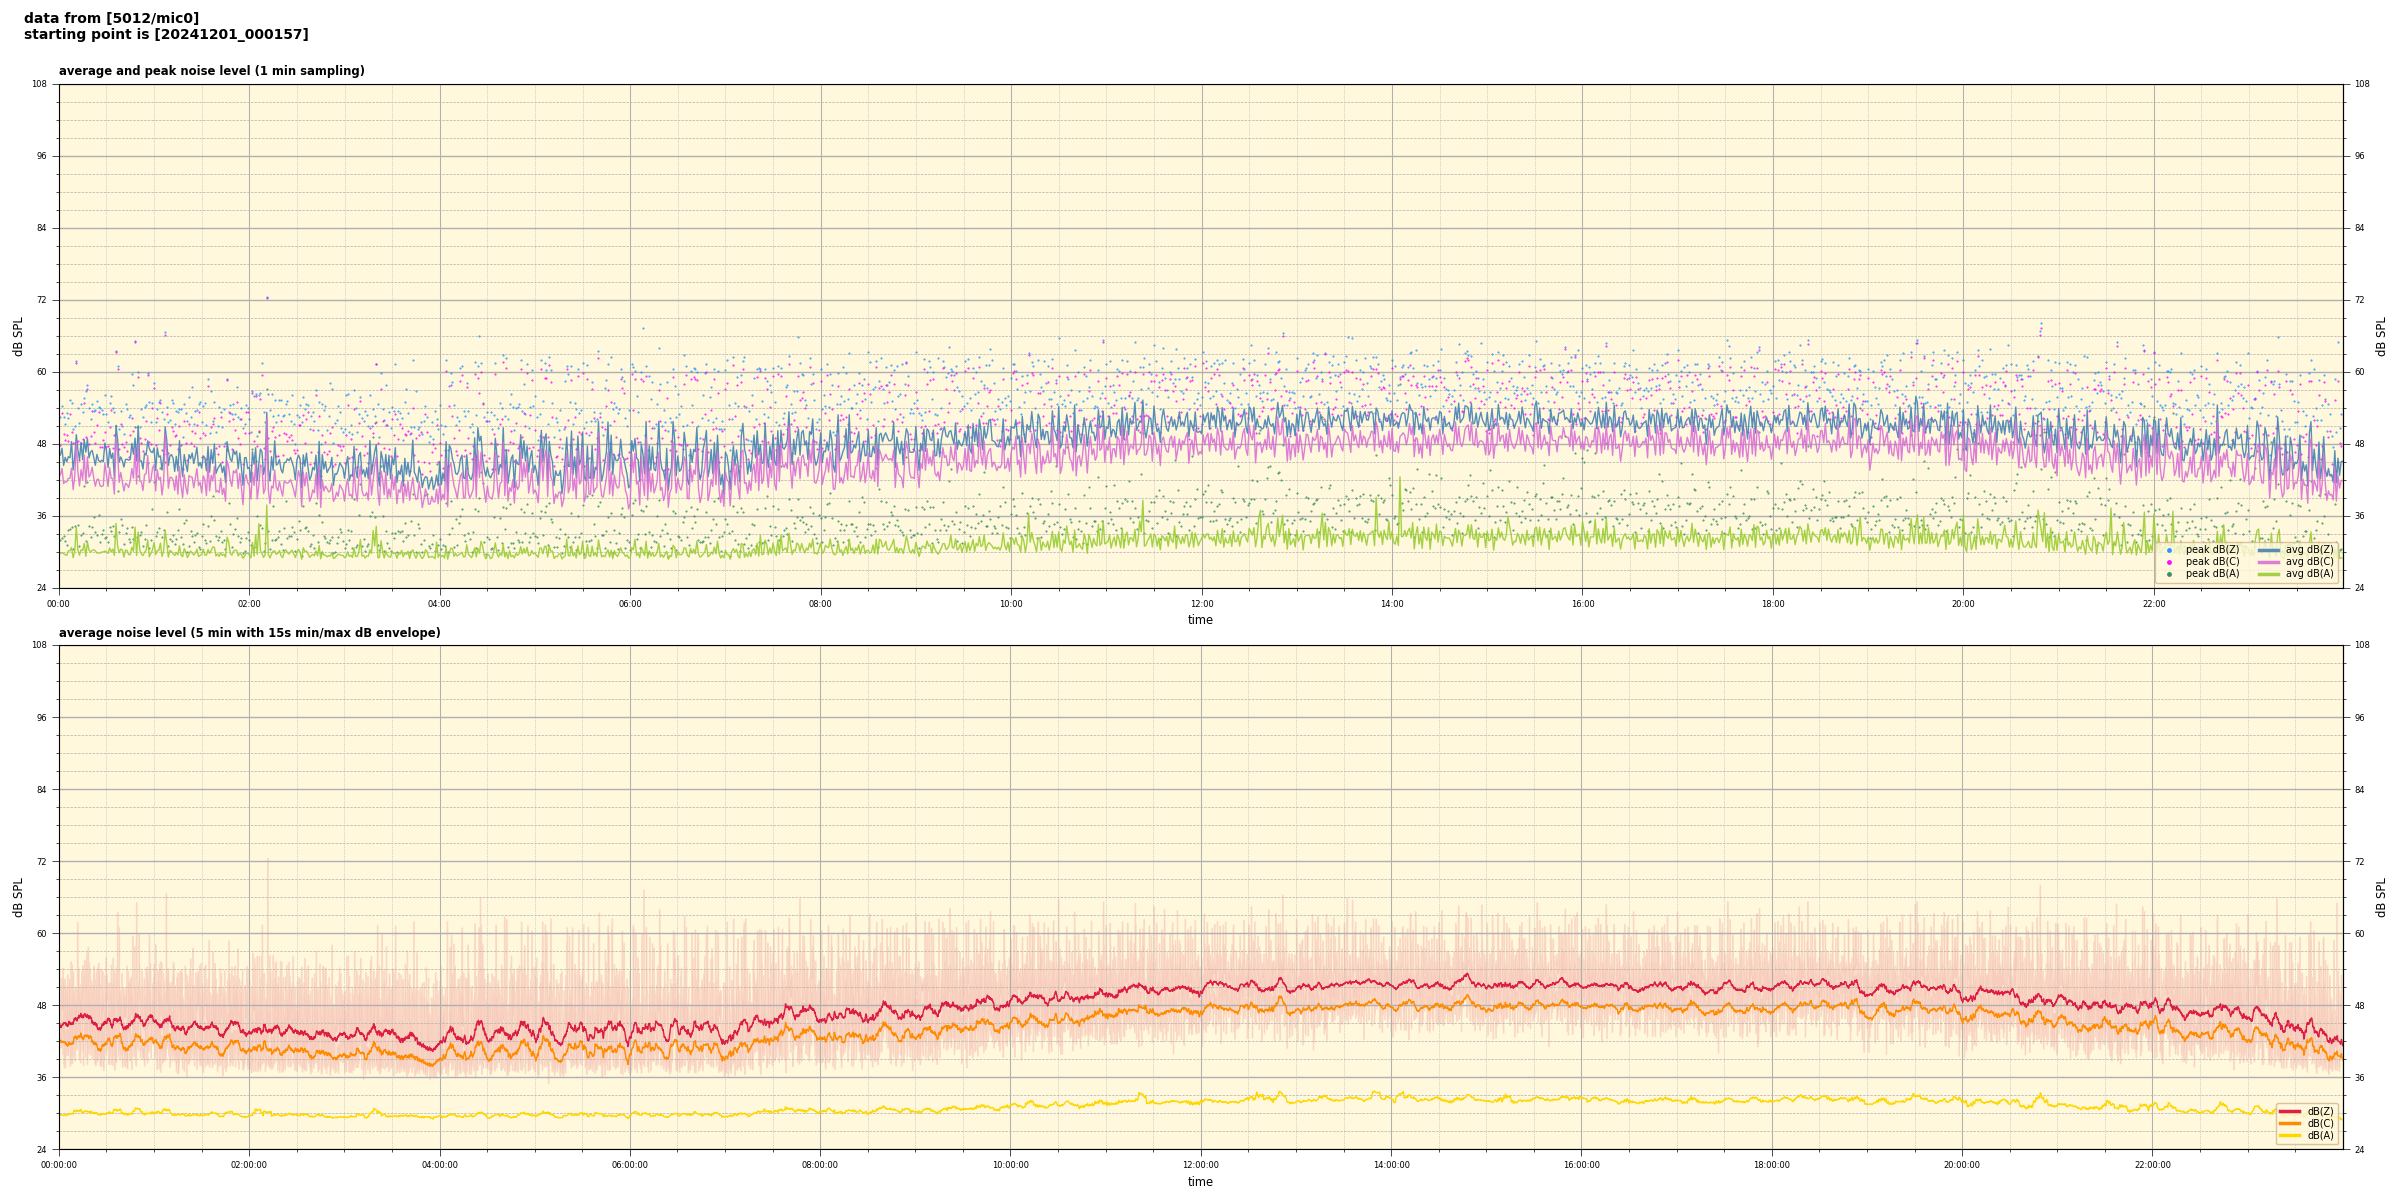Click the 'data from [5012/mic0]' header text
The height and width of the screenshot is (1200, 2400).
point(111,18)
